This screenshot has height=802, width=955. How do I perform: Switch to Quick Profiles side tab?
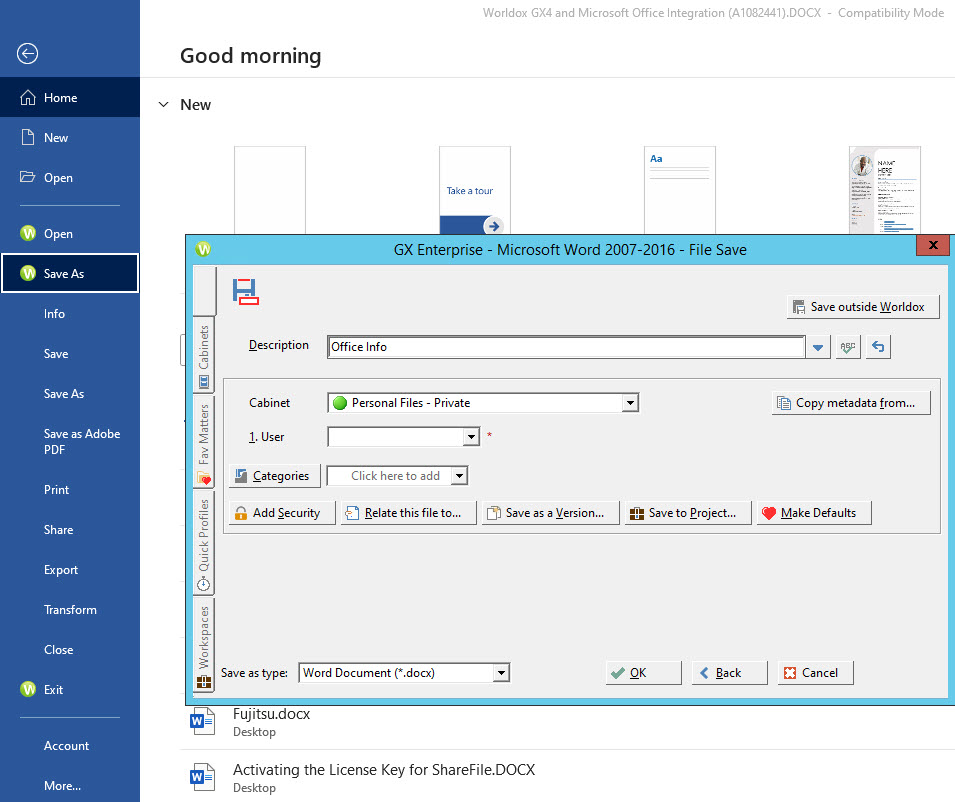204,544
